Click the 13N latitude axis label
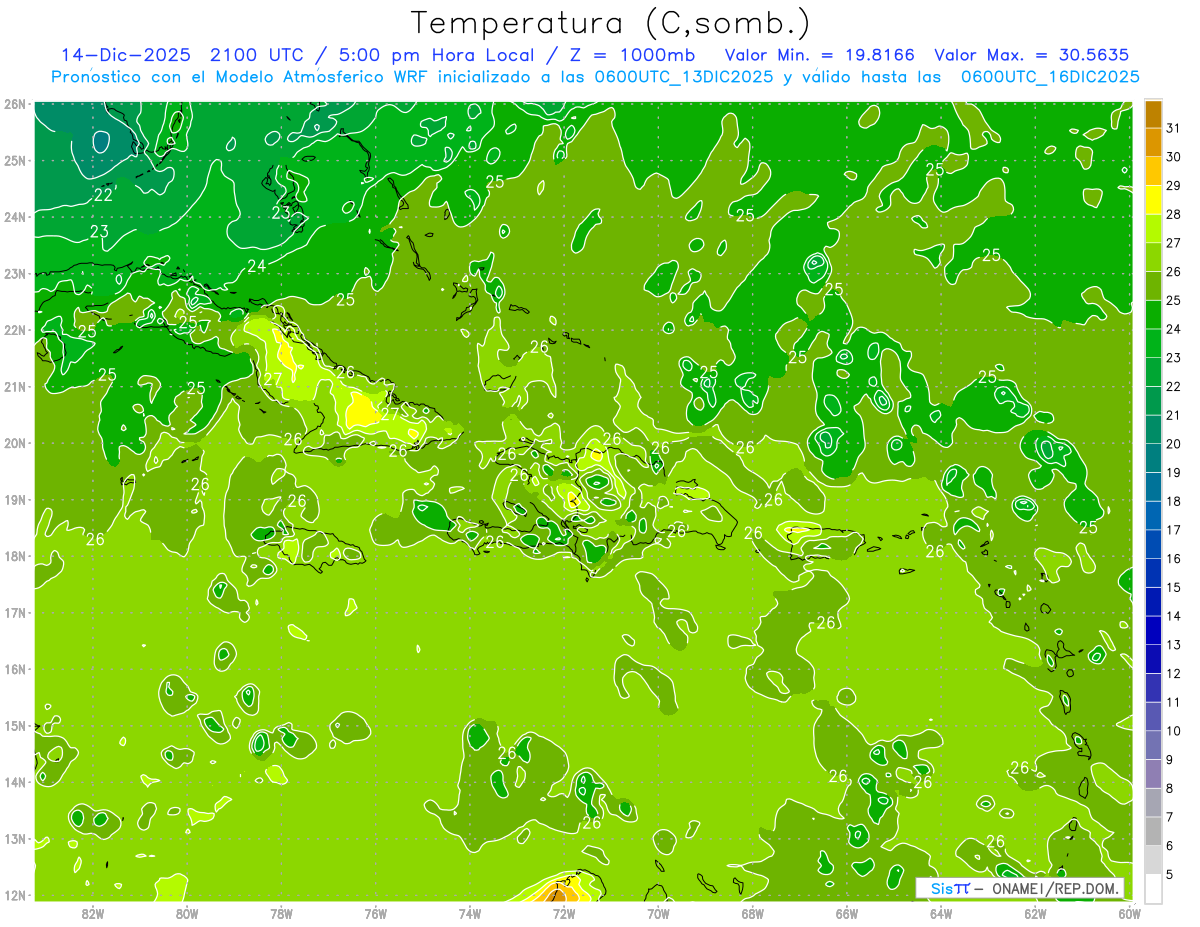 pos(14,838)
